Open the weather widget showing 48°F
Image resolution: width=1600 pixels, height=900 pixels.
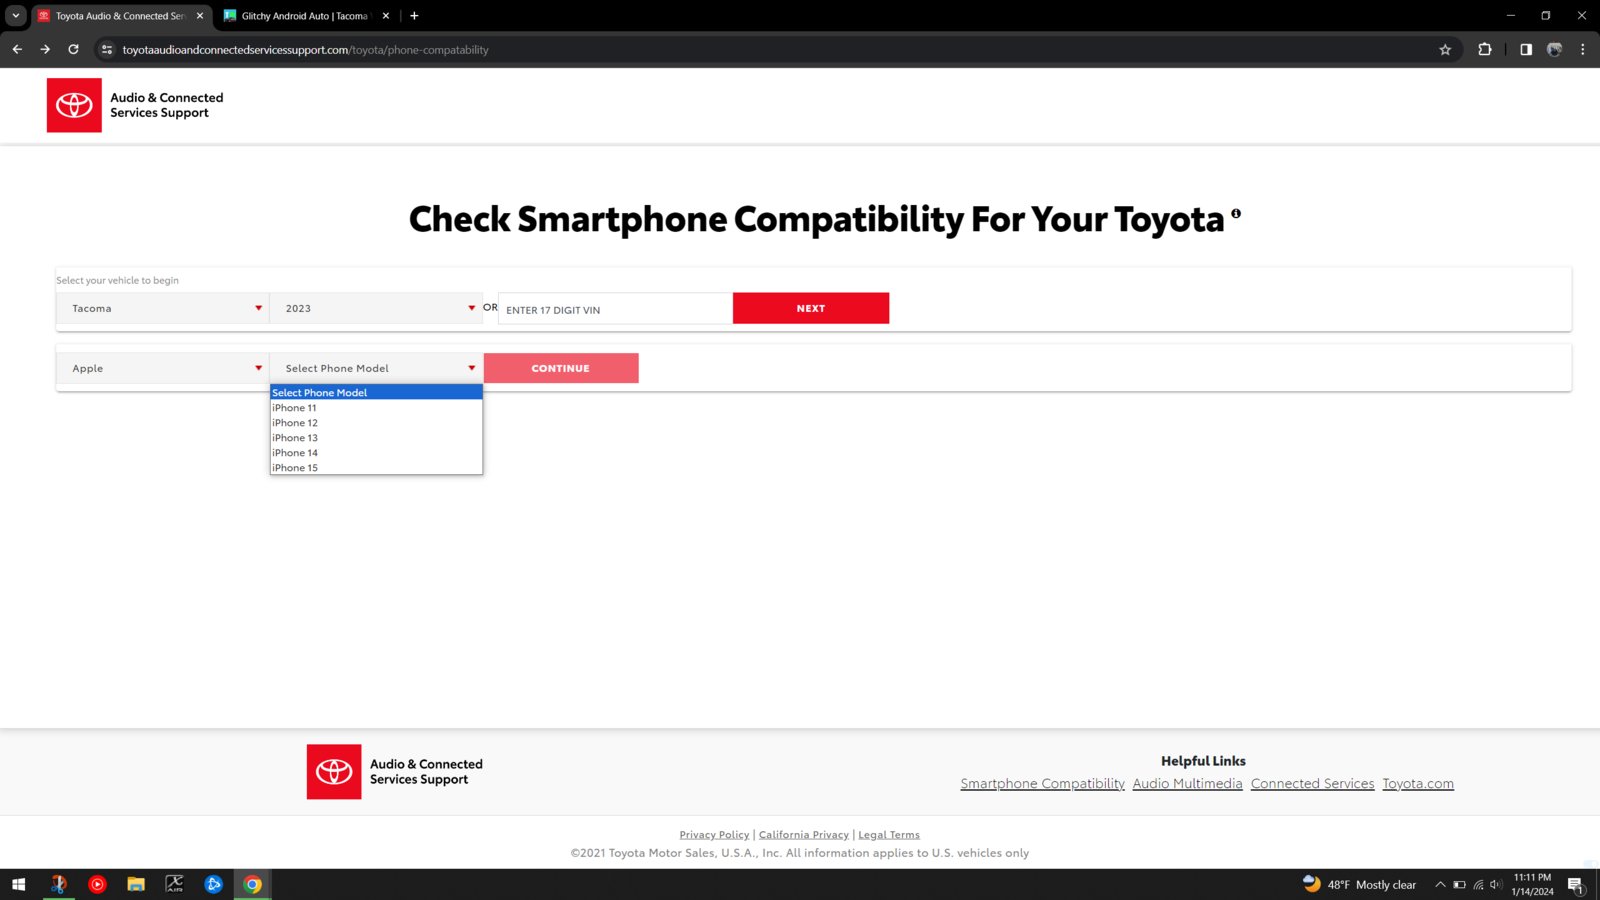[1360, 885]
